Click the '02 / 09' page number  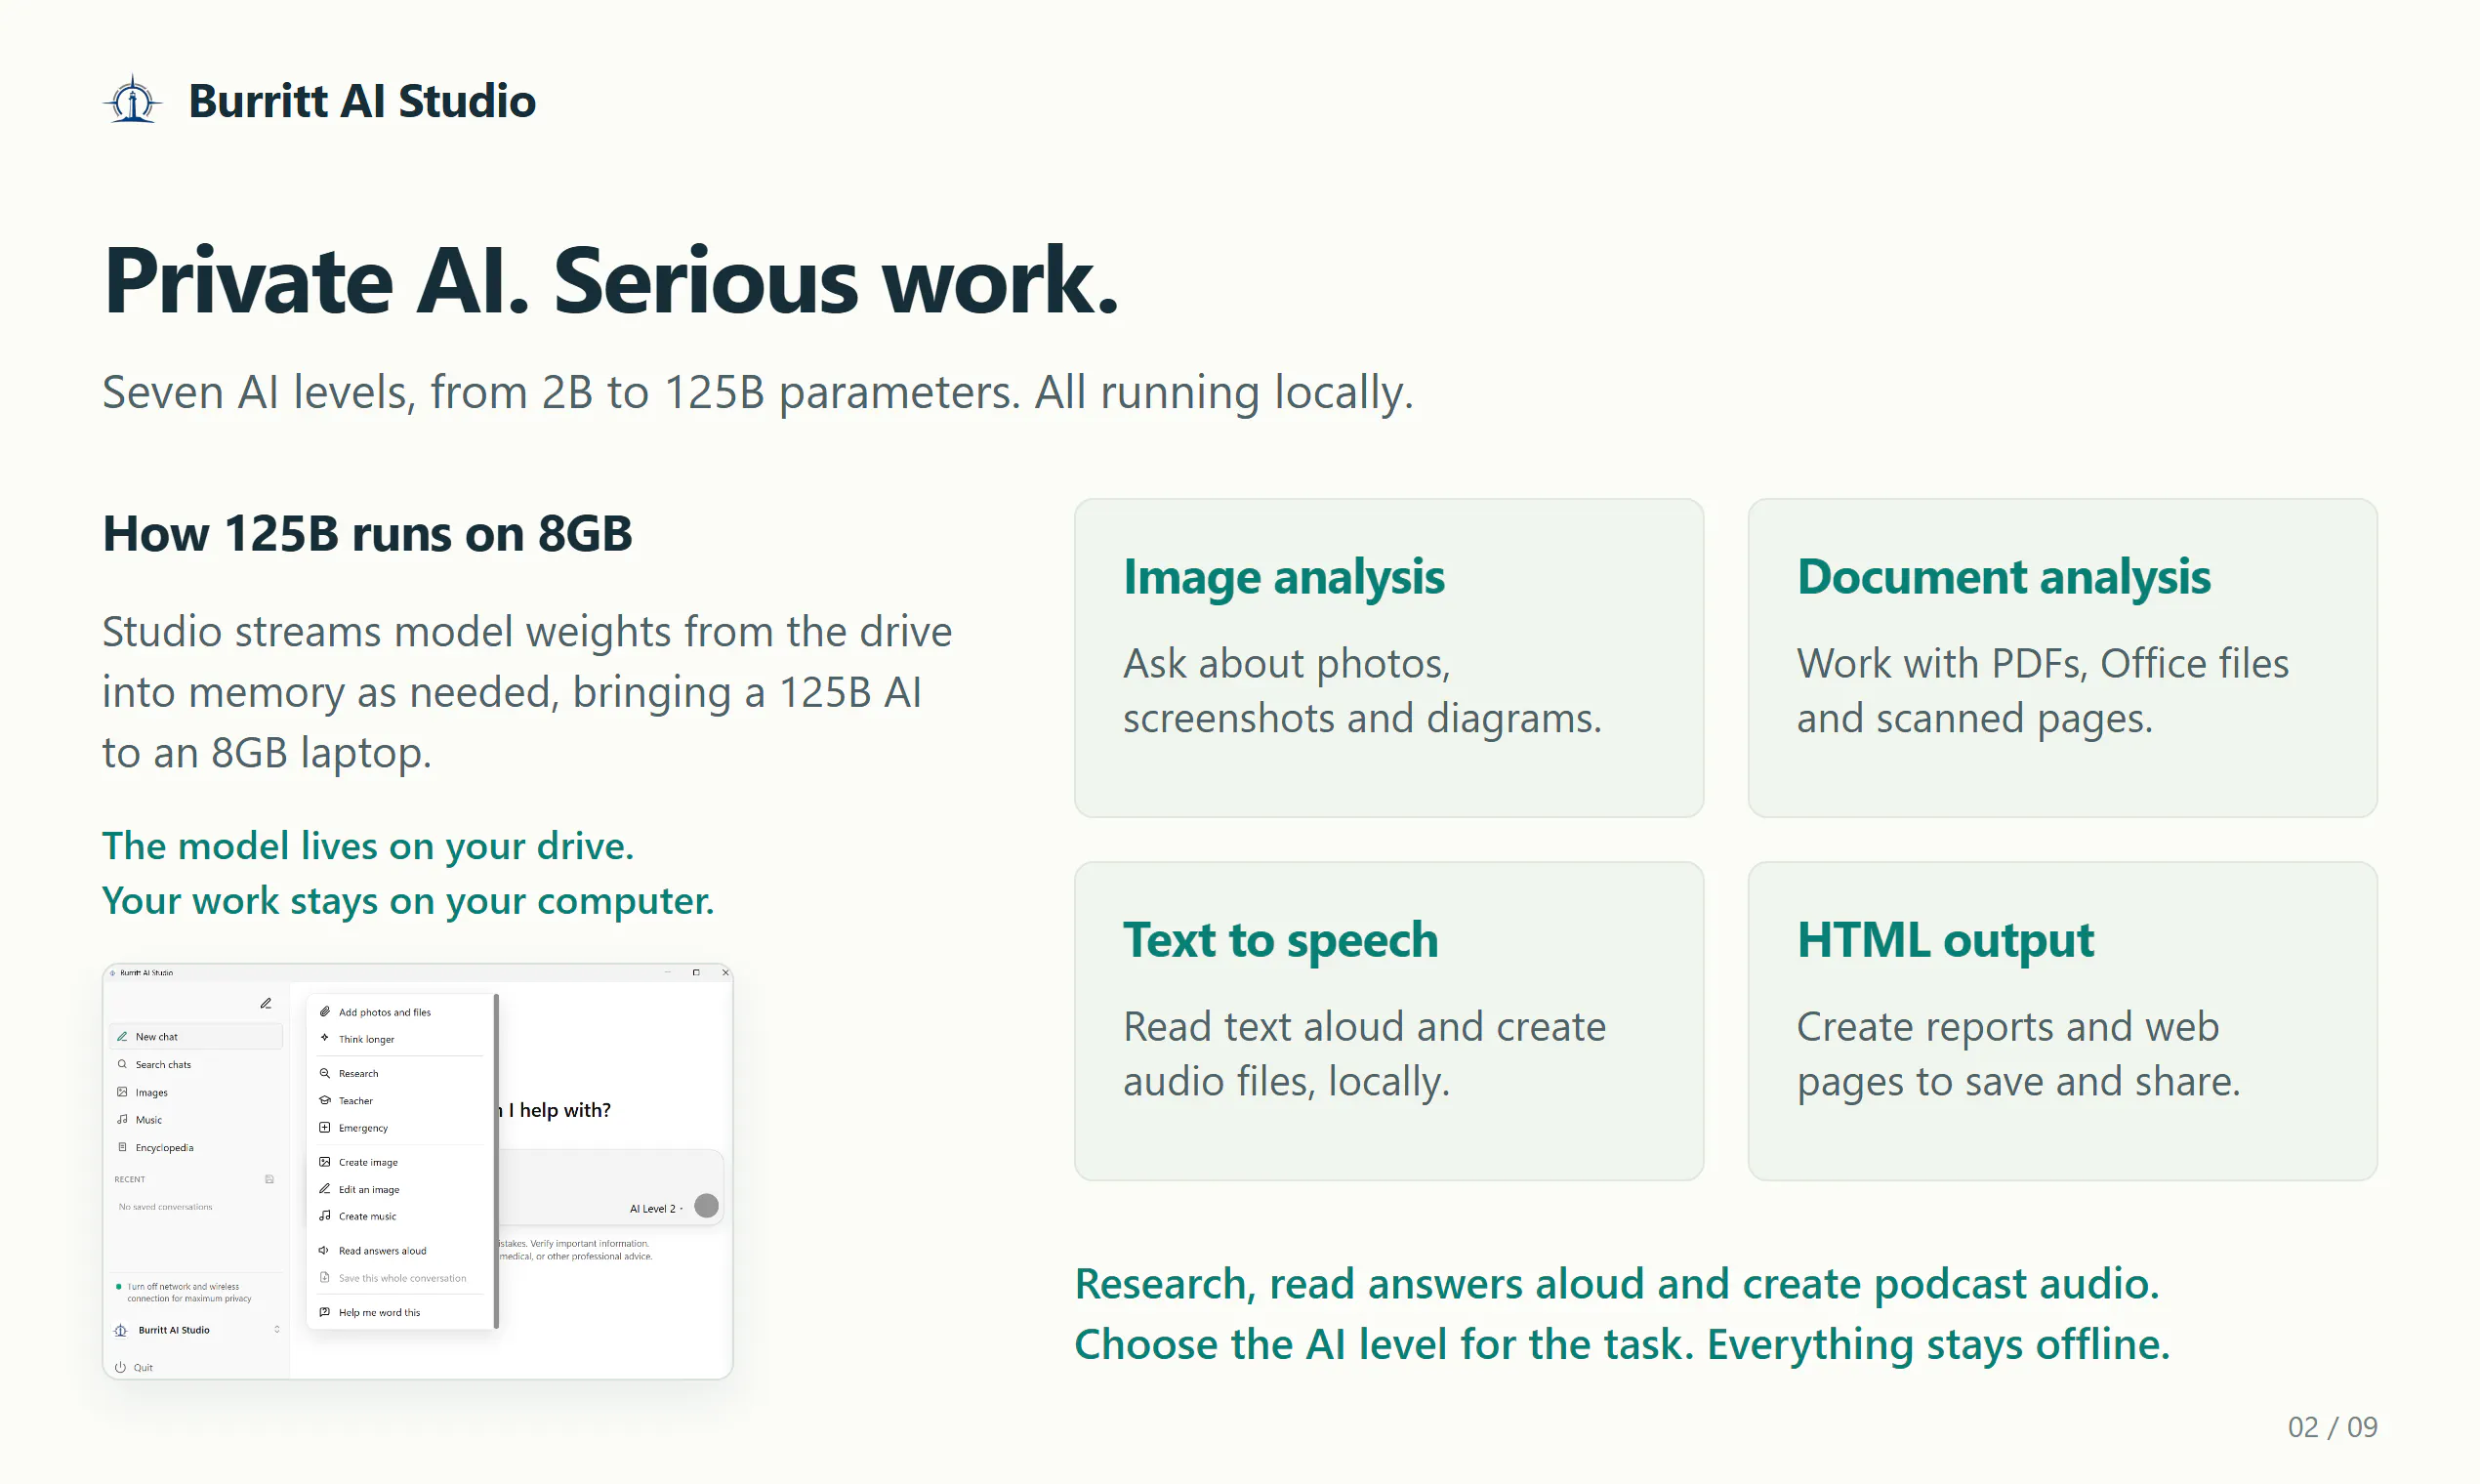[x=2332, y=1427]
